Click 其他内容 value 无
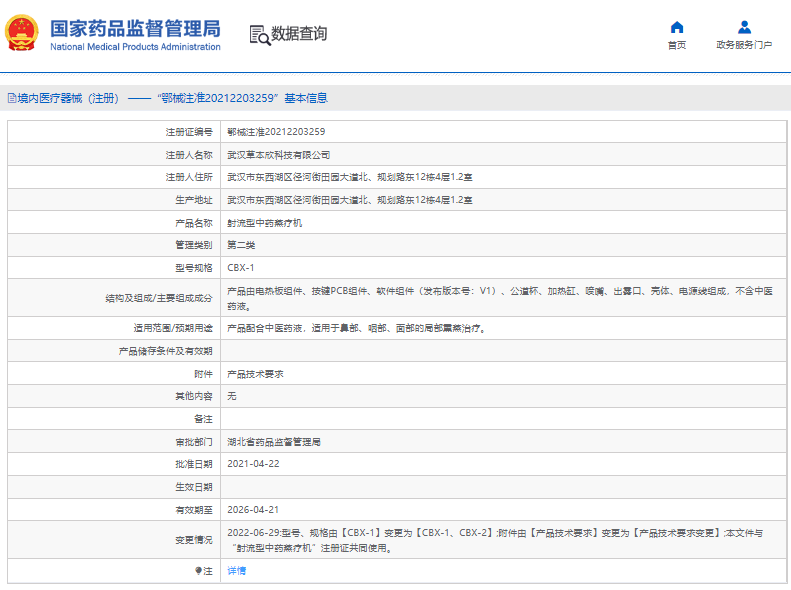The image size is (791, 590). [232, 396]
